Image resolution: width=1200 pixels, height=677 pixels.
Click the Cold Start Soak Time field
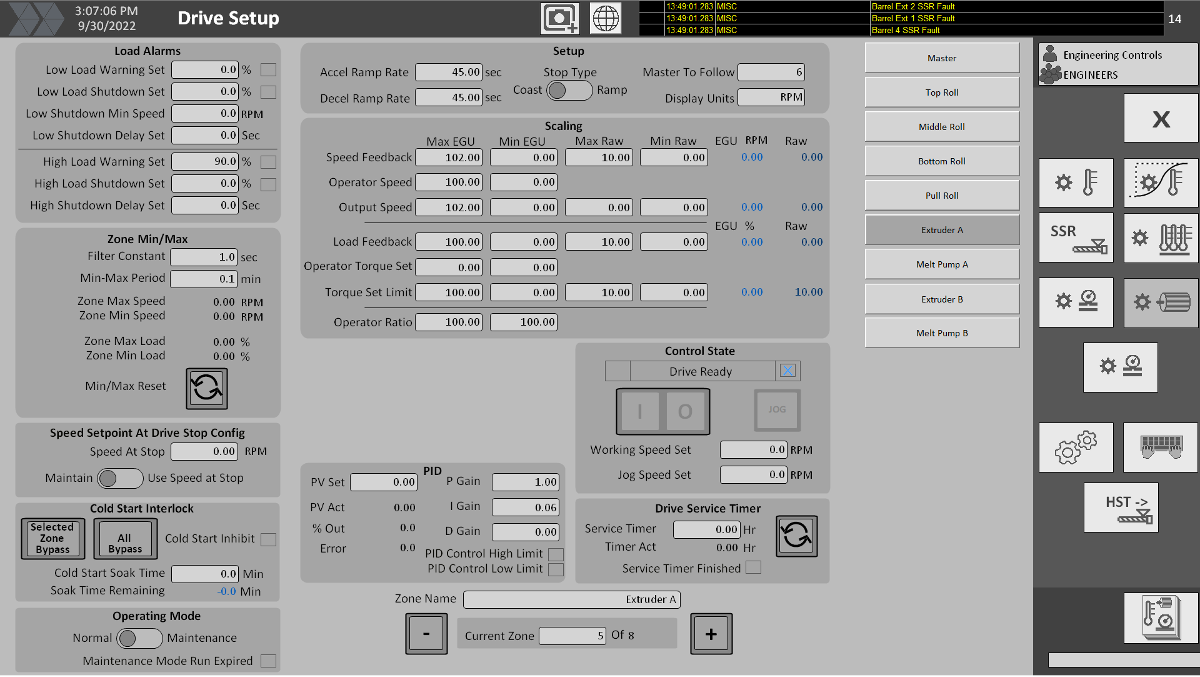pos(205,574)
